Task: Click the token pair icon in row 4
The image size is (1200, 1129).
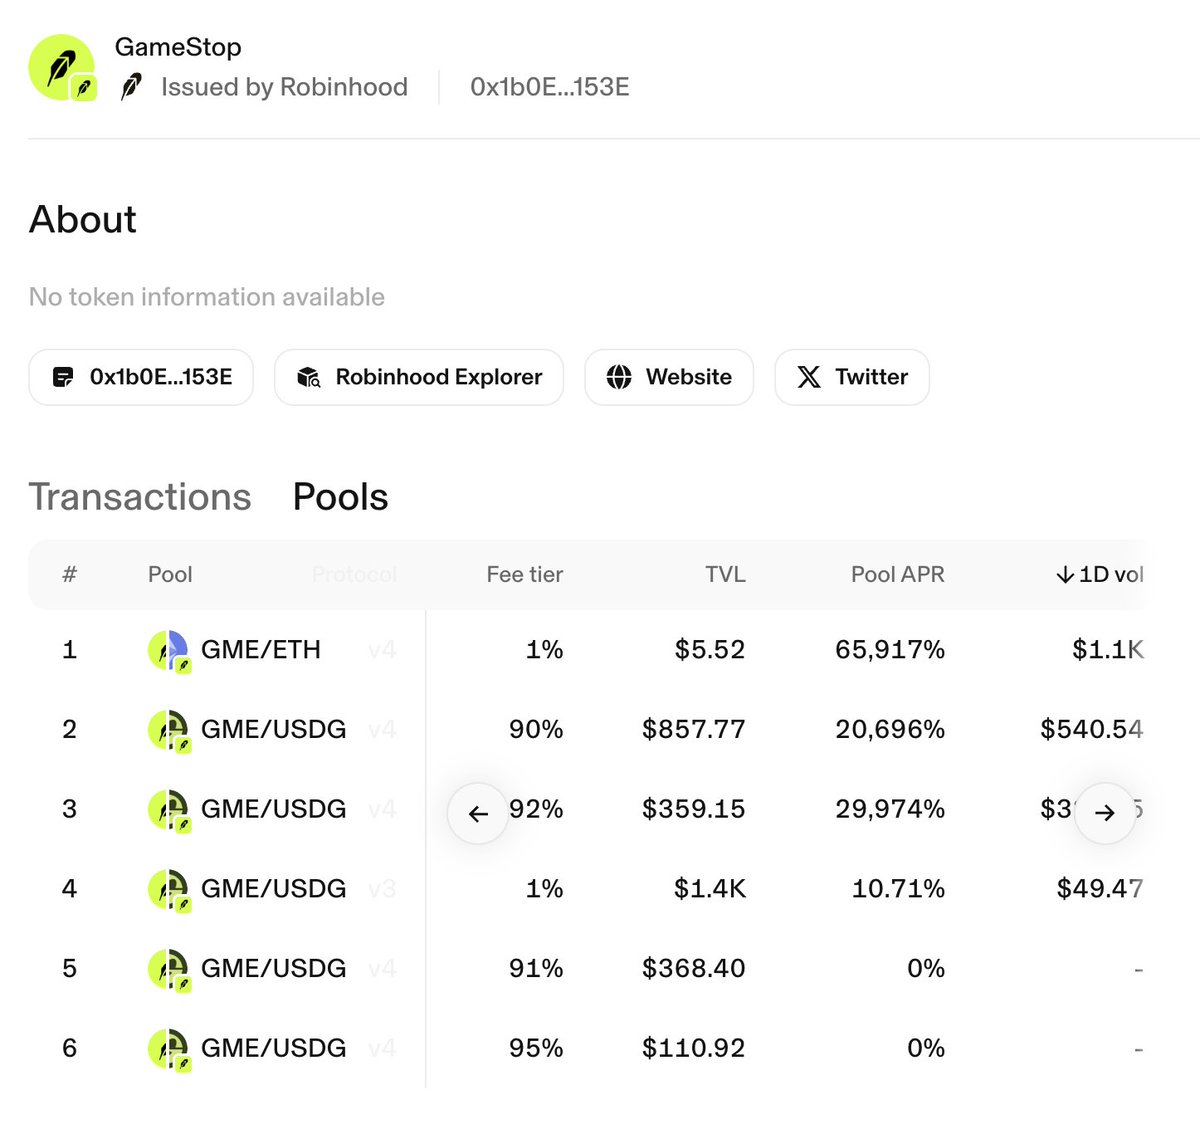Action: coord(169,890)
